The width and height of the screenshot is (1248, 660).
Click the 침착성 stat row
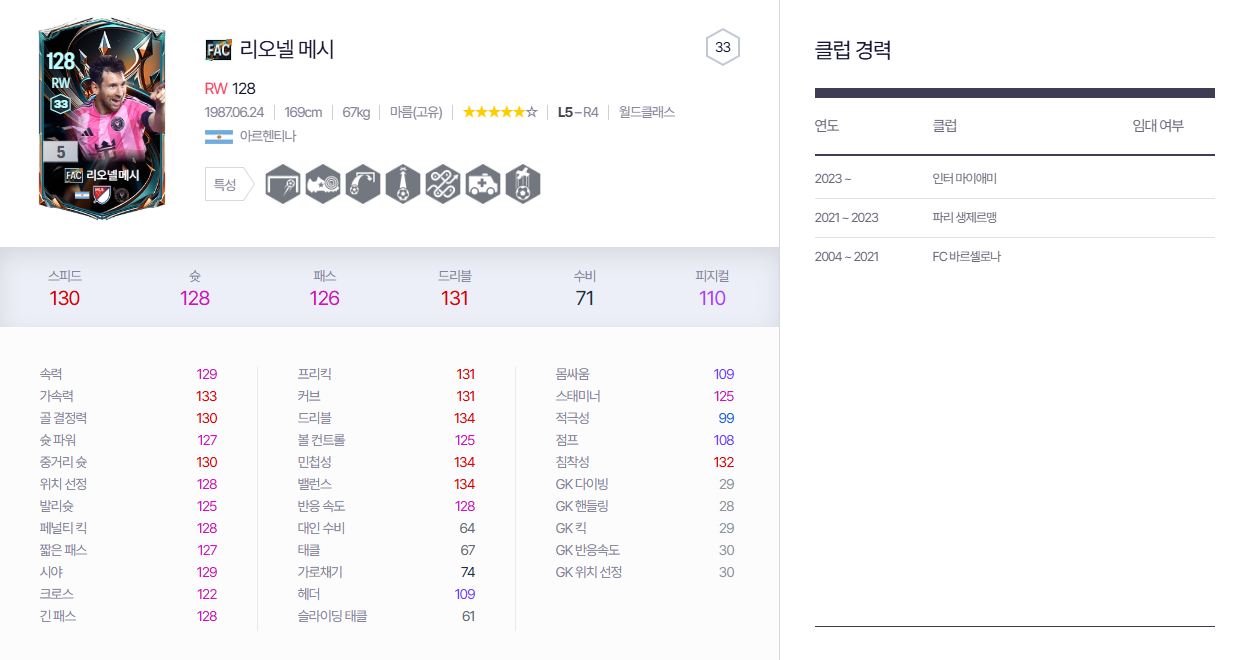645,462
